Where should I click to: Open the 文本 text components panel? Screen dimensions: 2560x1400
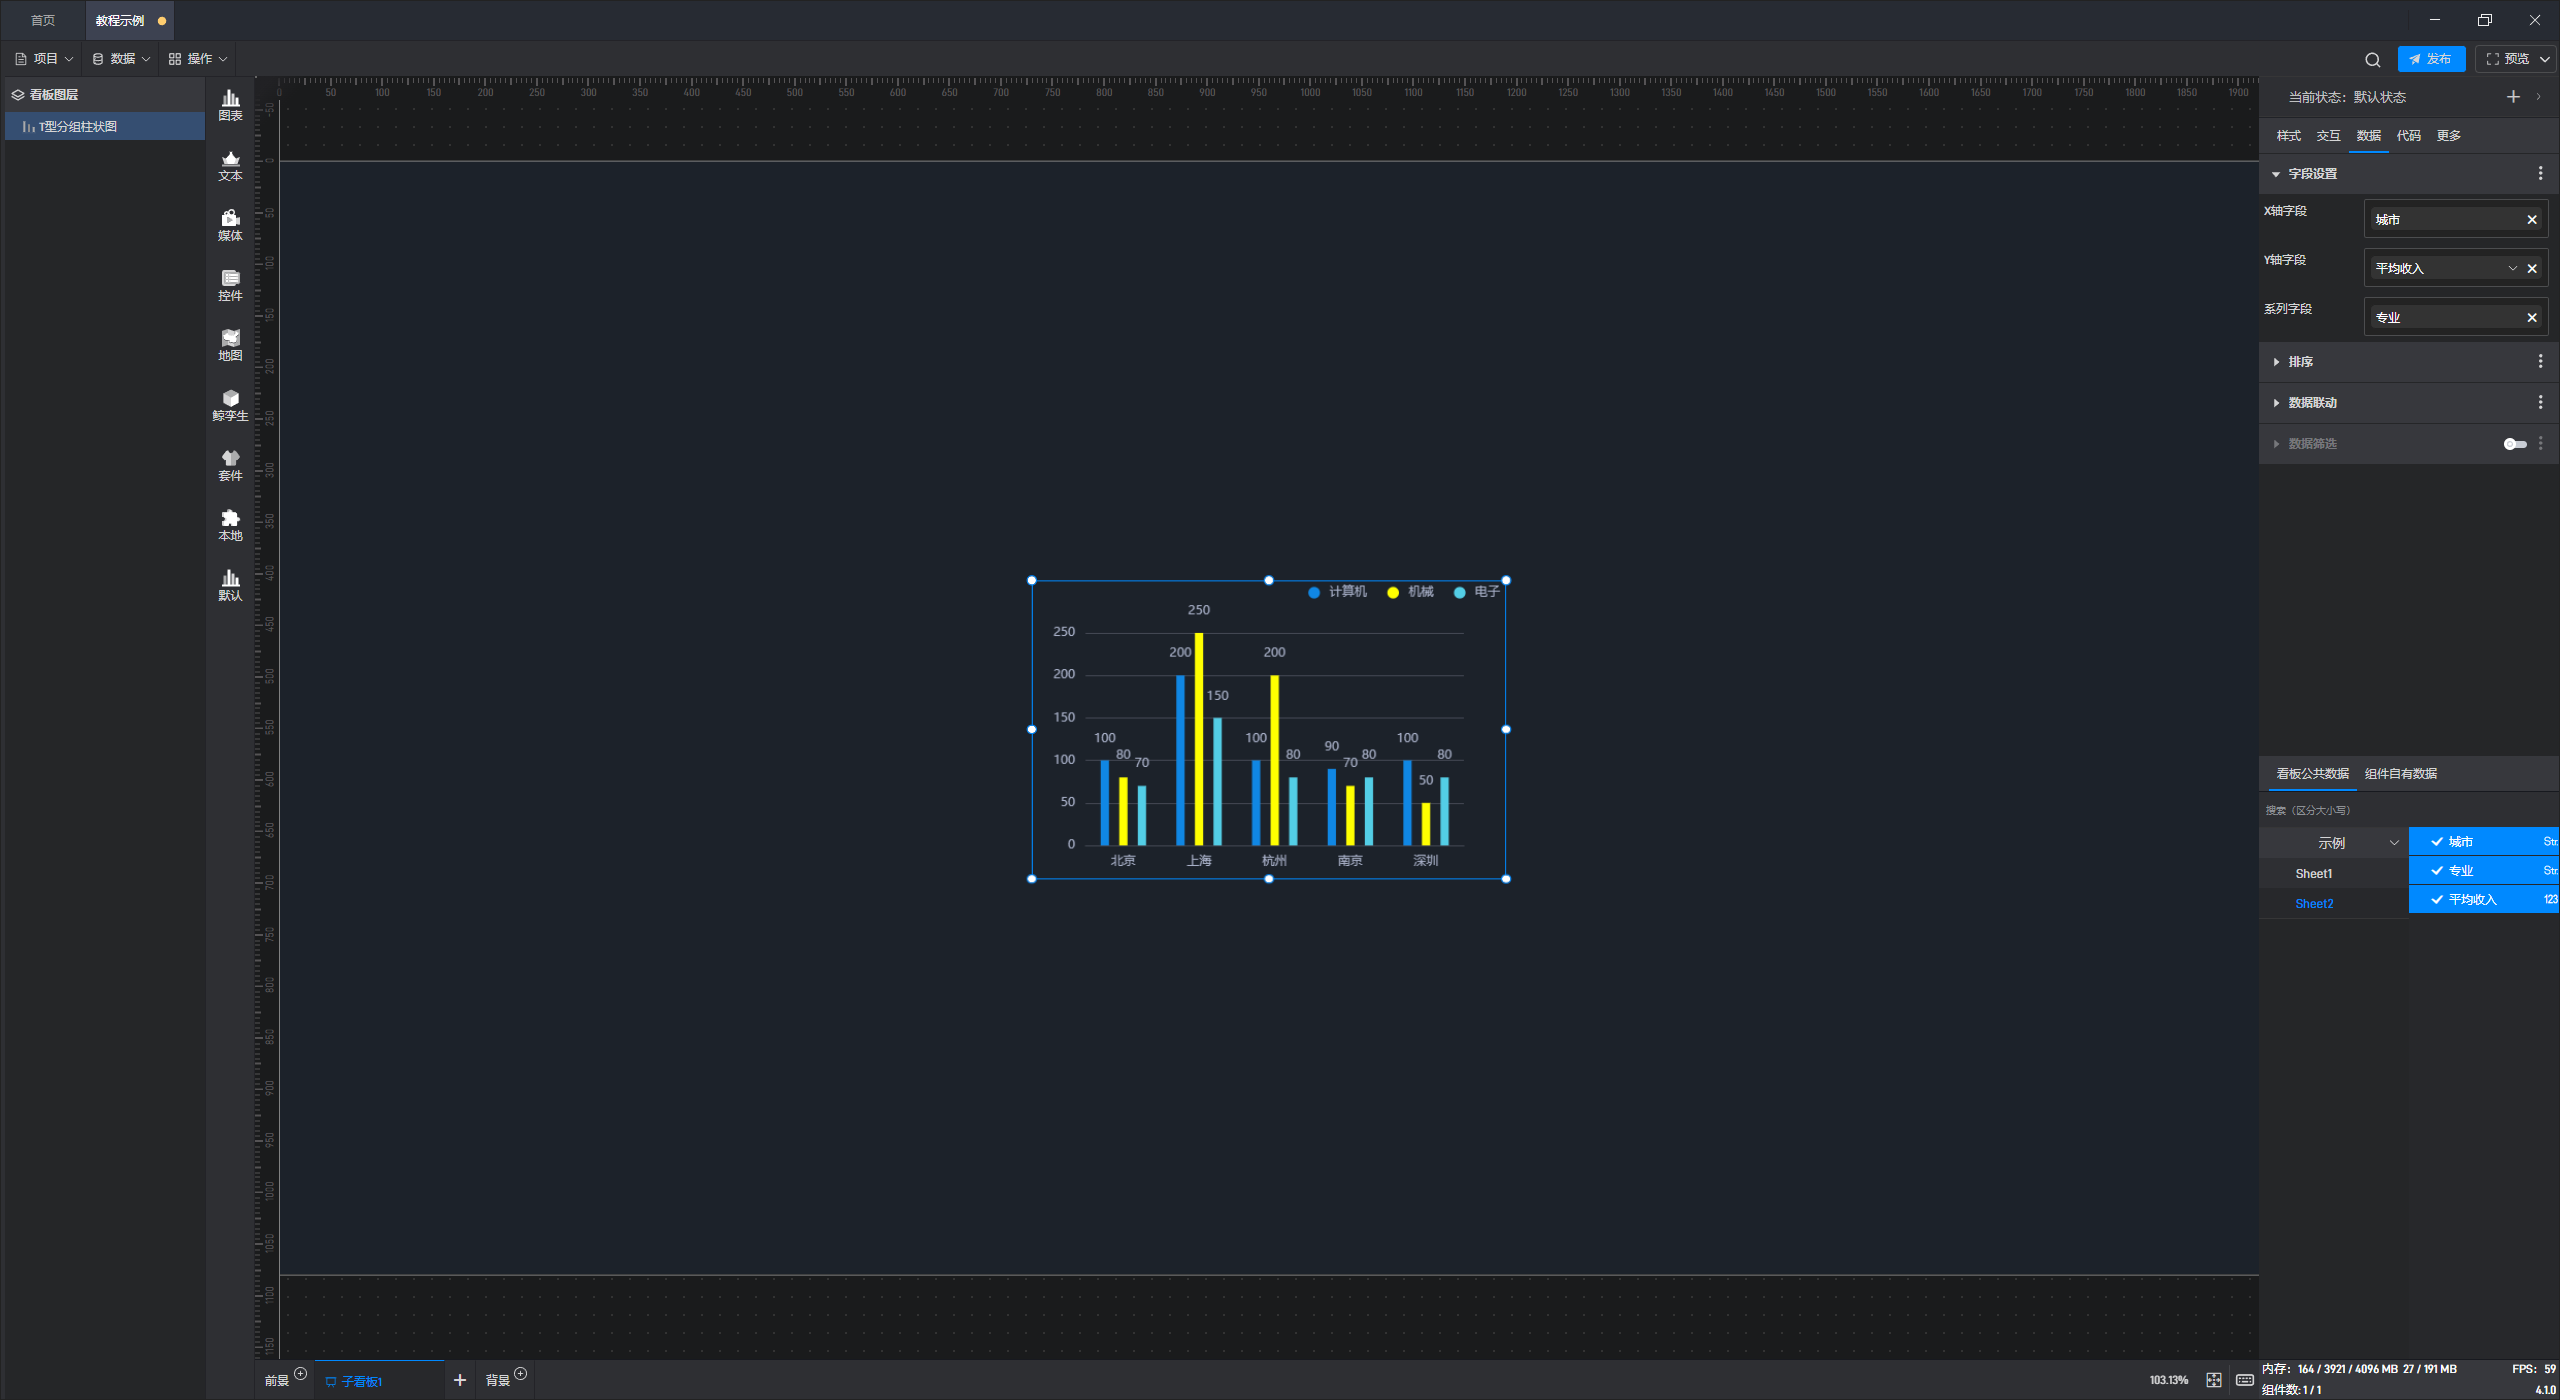coord(230,165)
